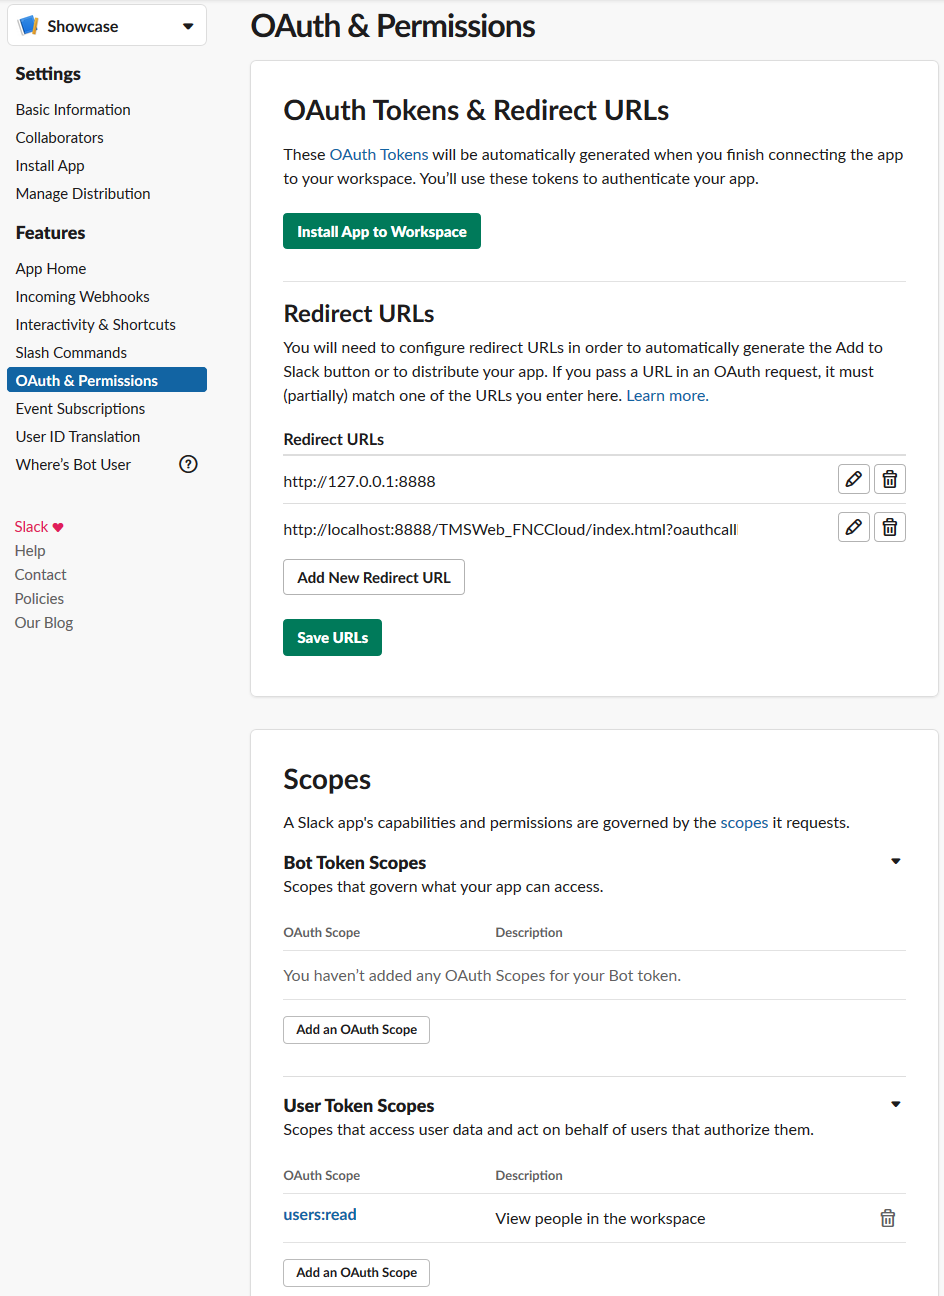Save the redirect URLs
The height and width of the screenshot is (1296, 944).
[332, 638]
